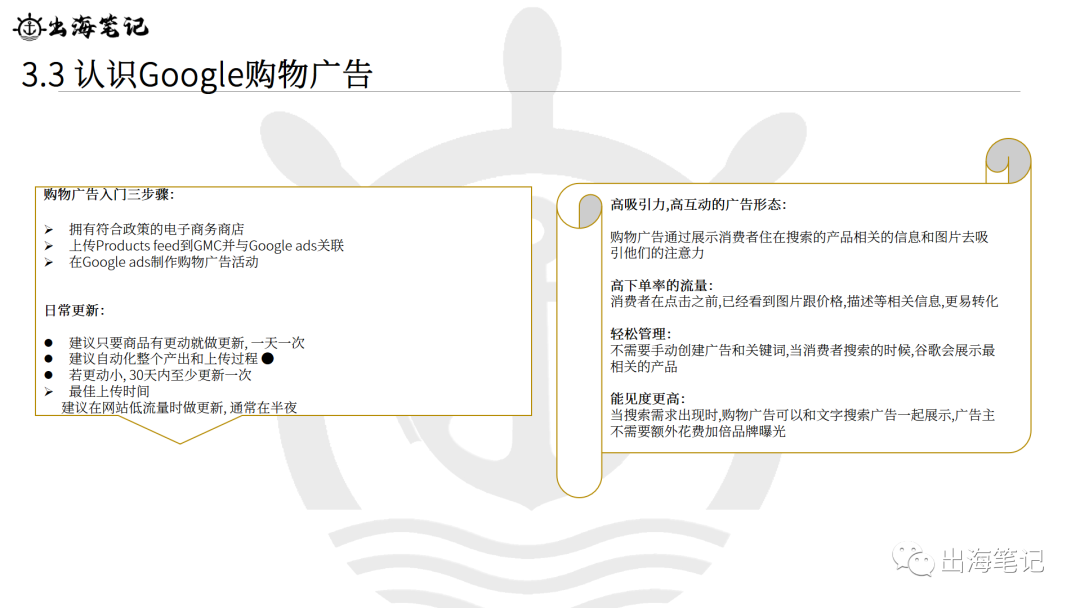Click the line 拥有符合政策的电子商务商店
This screenshot has height=608, width=1080.
156,229
